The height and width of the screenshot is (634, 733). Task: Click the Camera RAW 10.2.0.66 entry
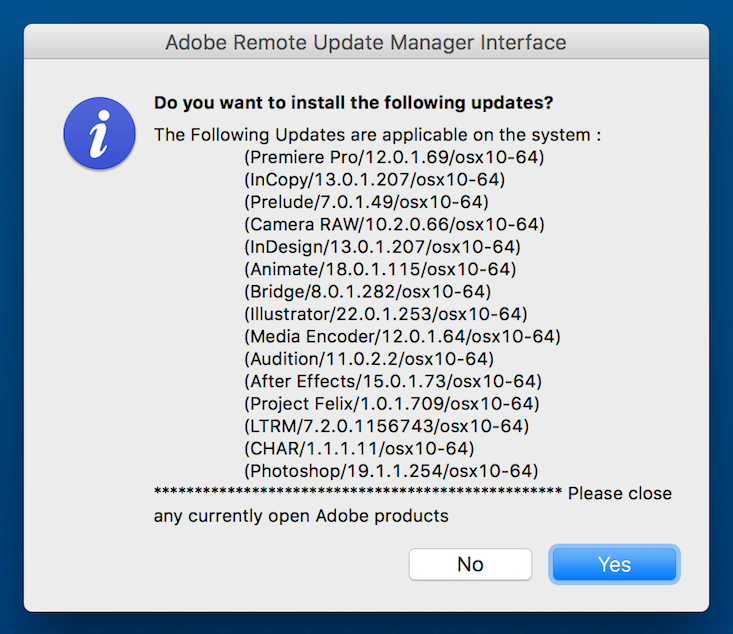(394, 225)
